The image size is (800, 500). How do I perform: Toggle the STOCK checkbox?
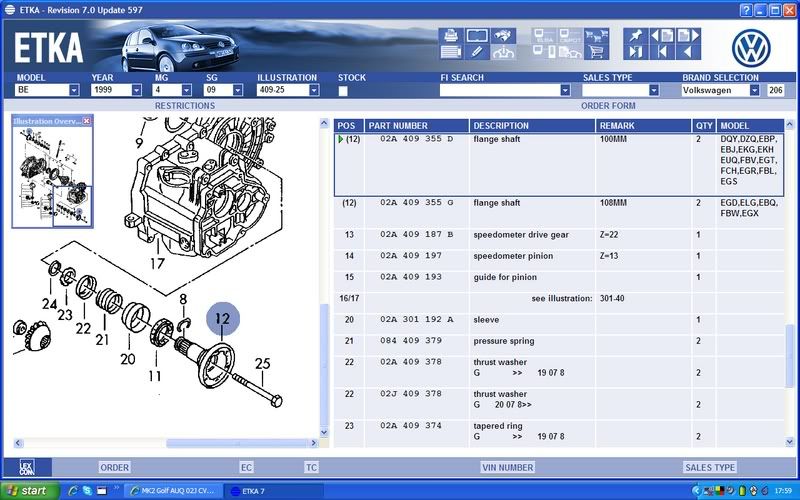pyautogui.click(x=343, y=91)
